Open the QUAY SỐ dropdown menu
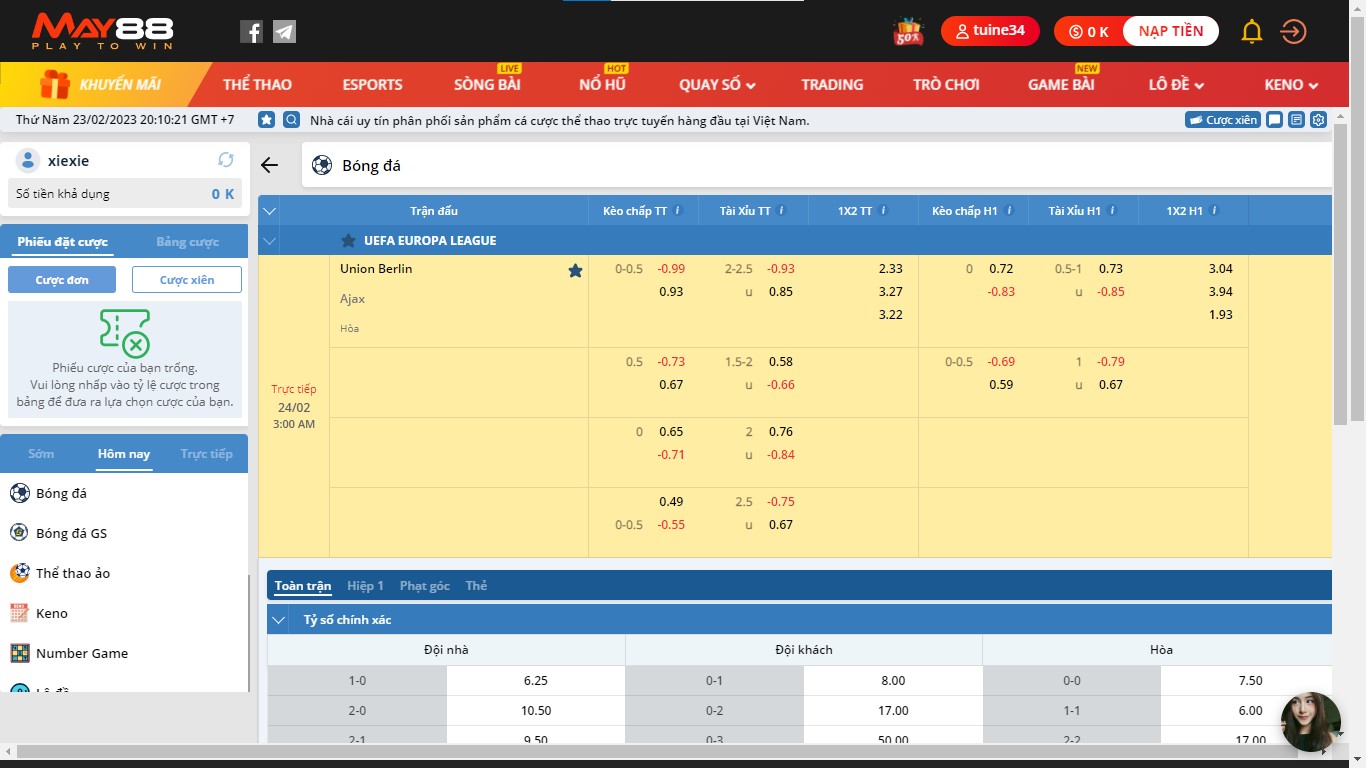 [715, 85]
